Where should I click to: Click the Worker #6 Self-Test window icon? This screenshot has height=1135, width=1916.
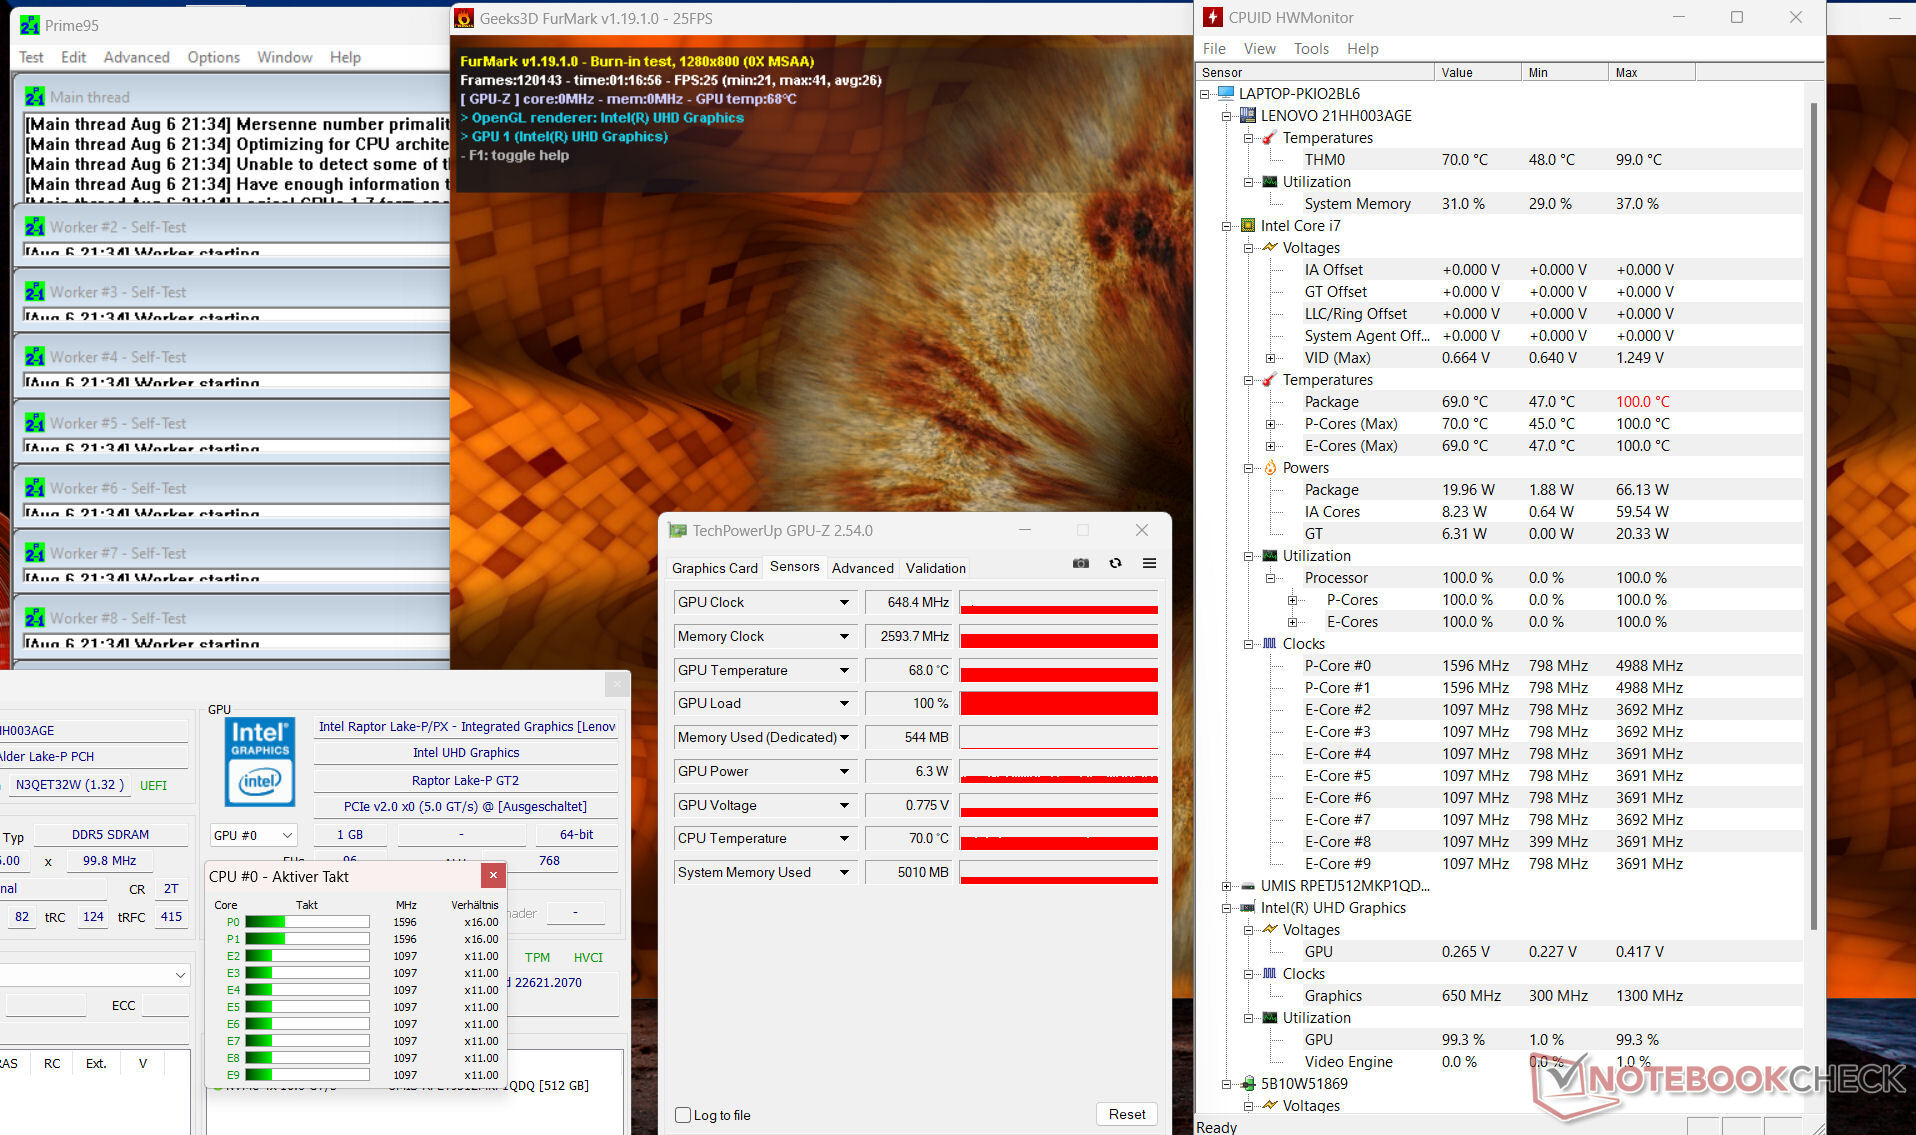pos(35,488)
